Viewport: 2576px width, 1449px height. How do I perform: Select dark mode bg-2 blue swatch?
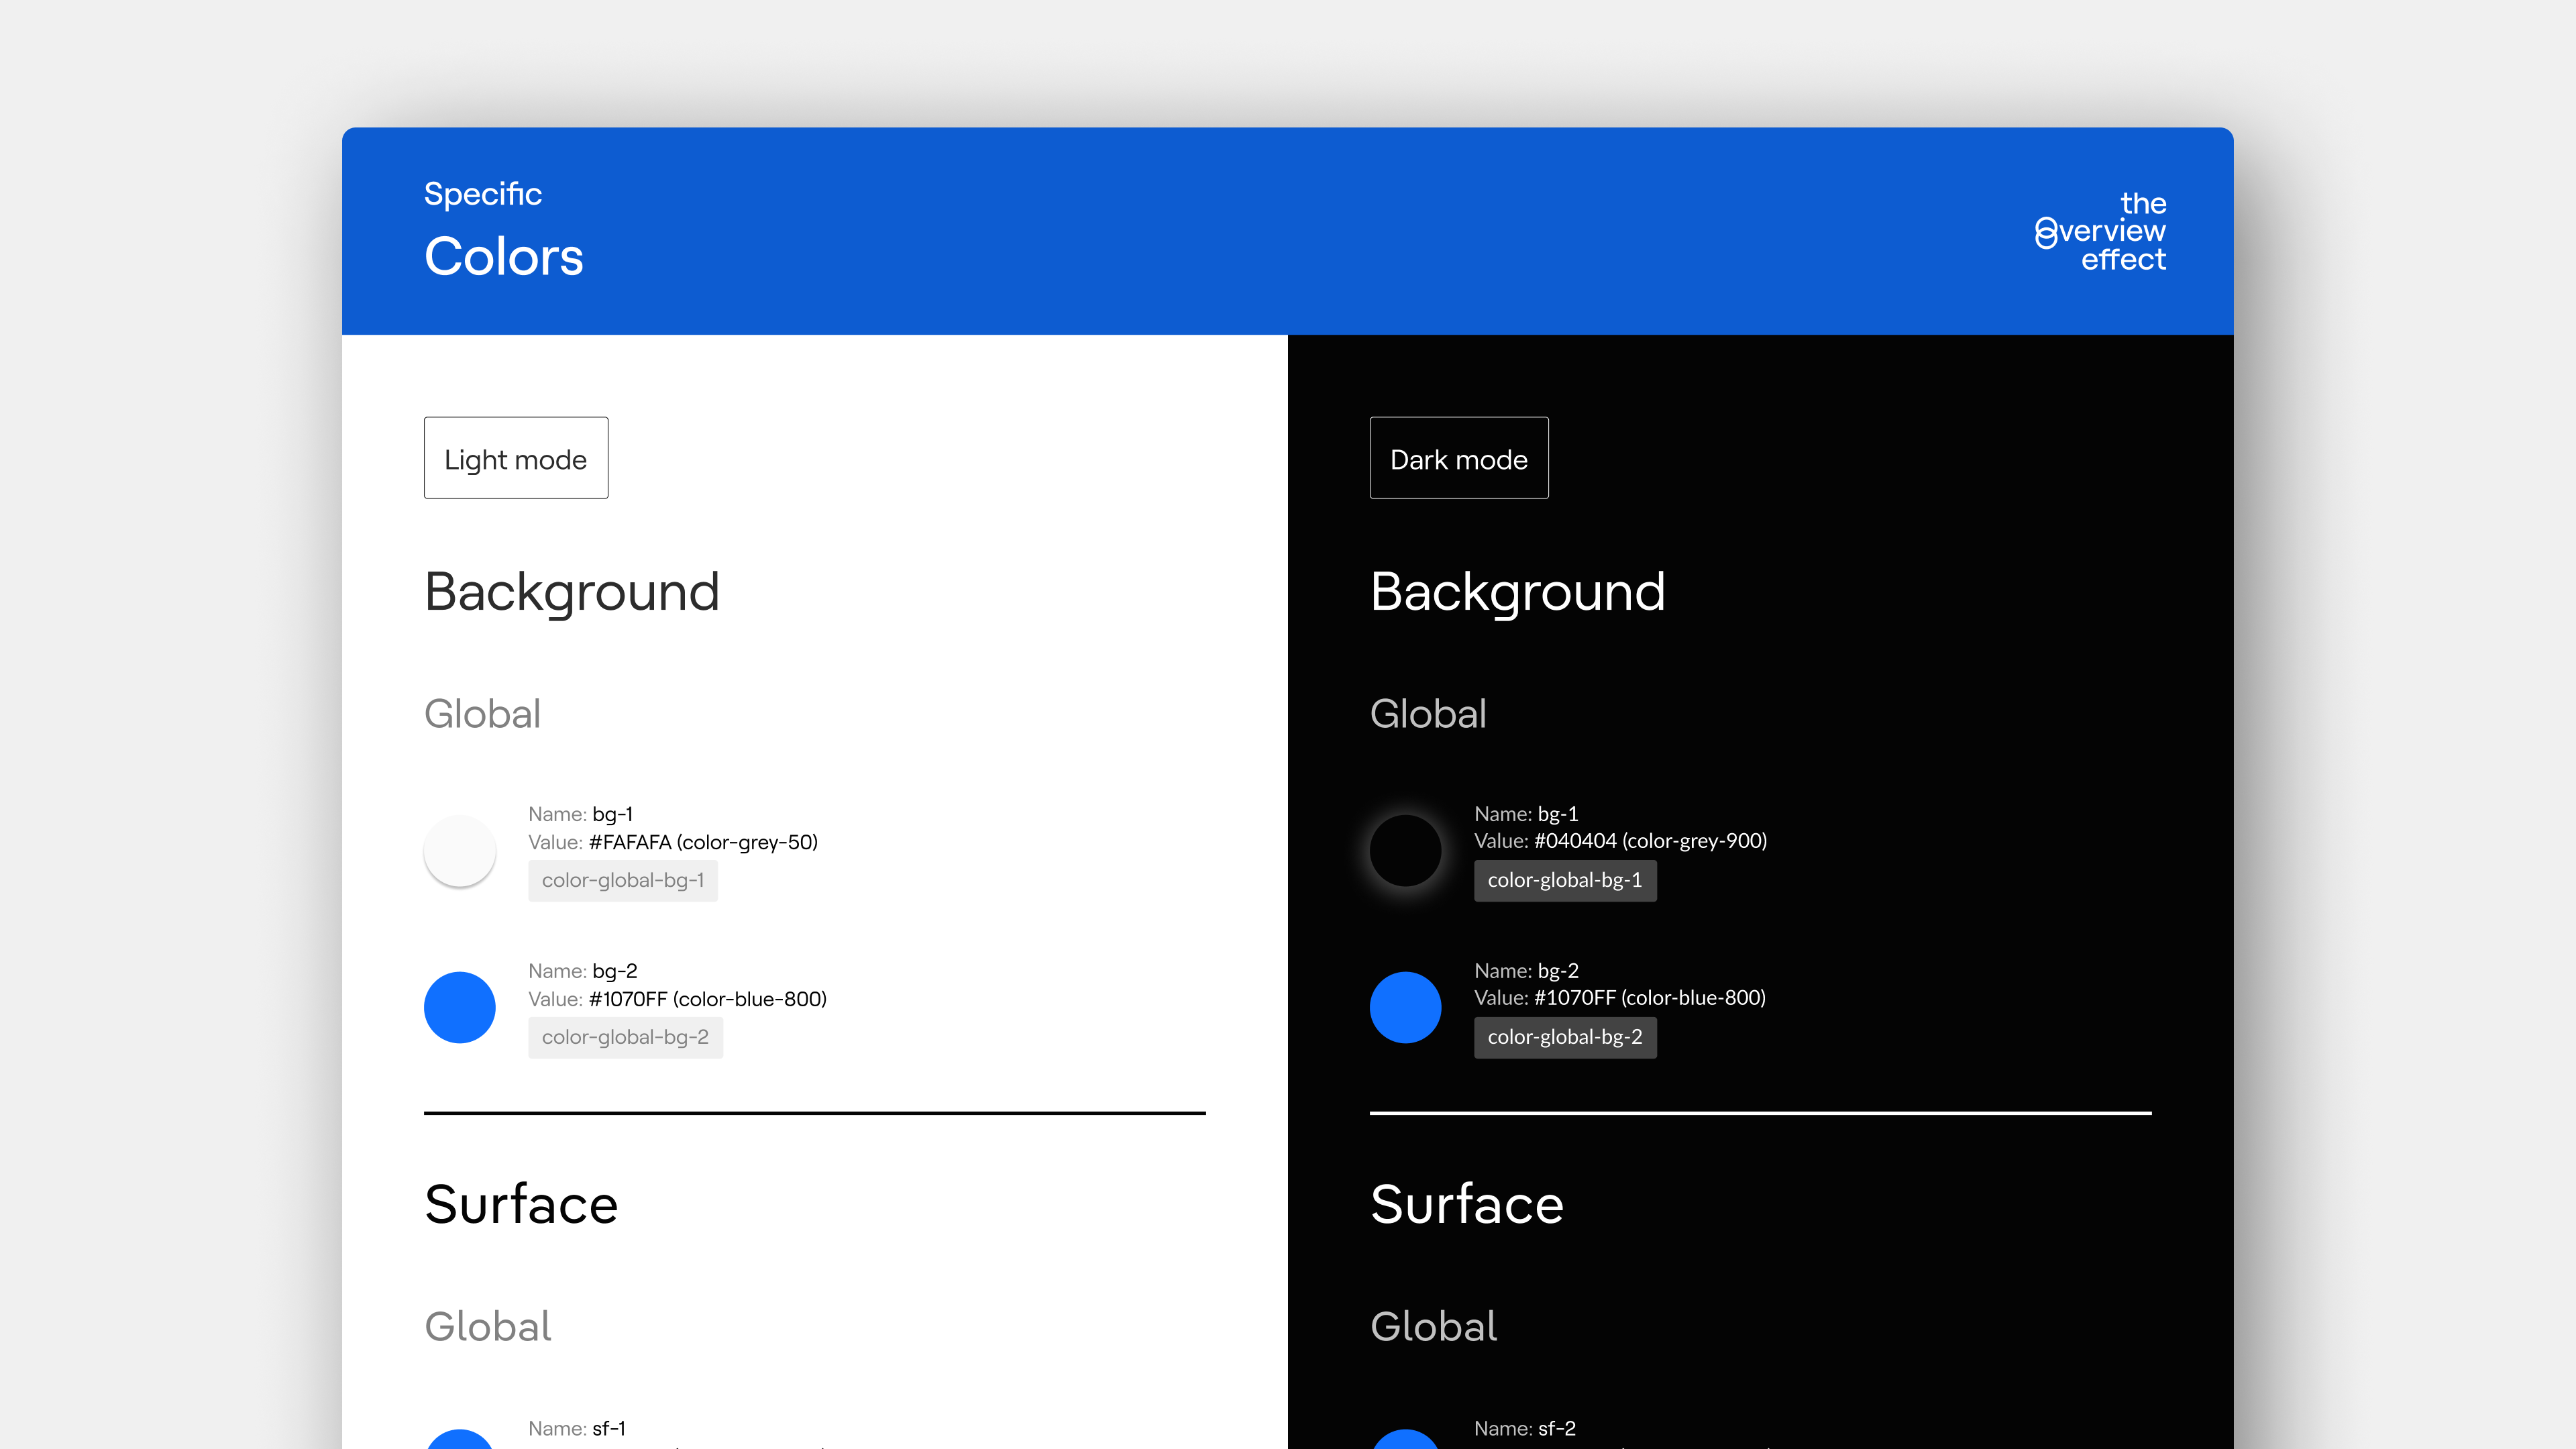coord(1405,1007)
